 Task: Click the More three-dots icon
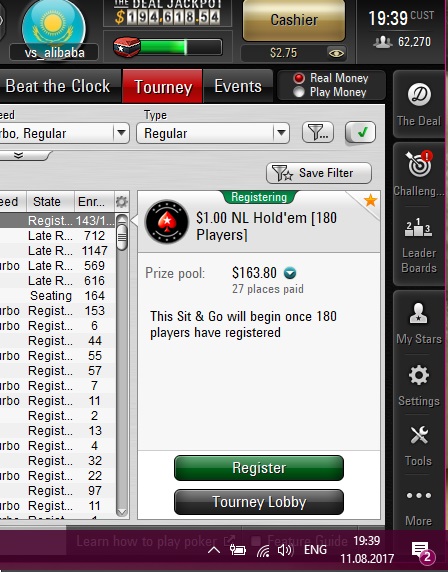click(x=419, y=495)
